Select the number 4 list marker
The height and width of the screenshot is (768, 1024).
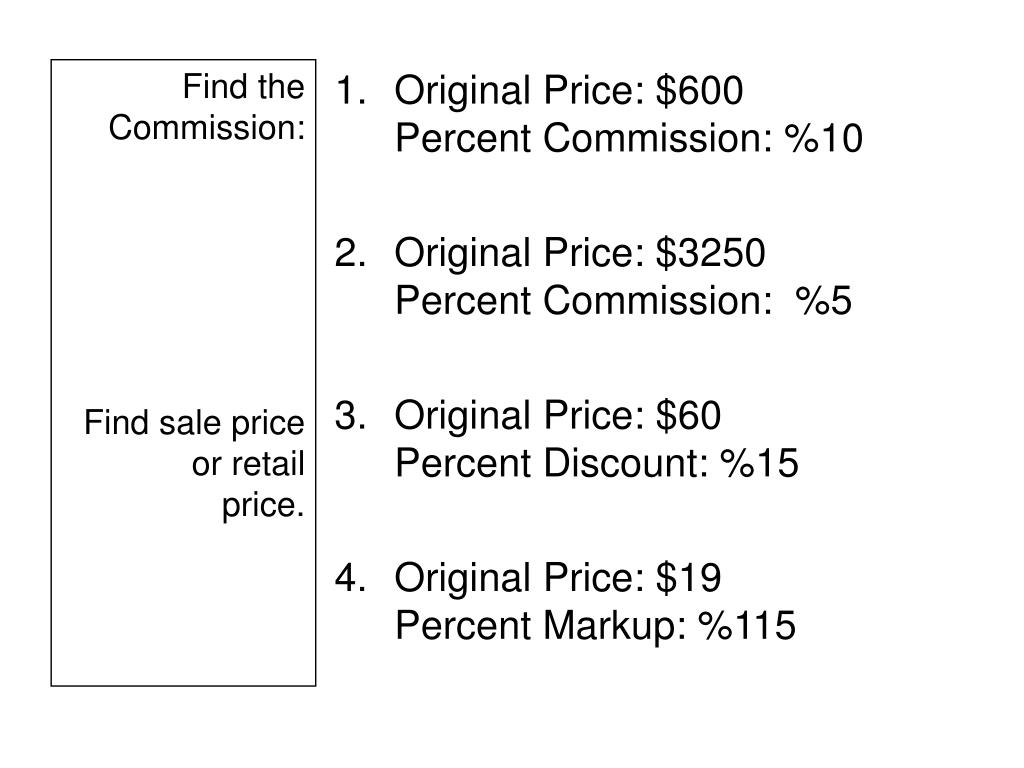click(x=350, y=578)
